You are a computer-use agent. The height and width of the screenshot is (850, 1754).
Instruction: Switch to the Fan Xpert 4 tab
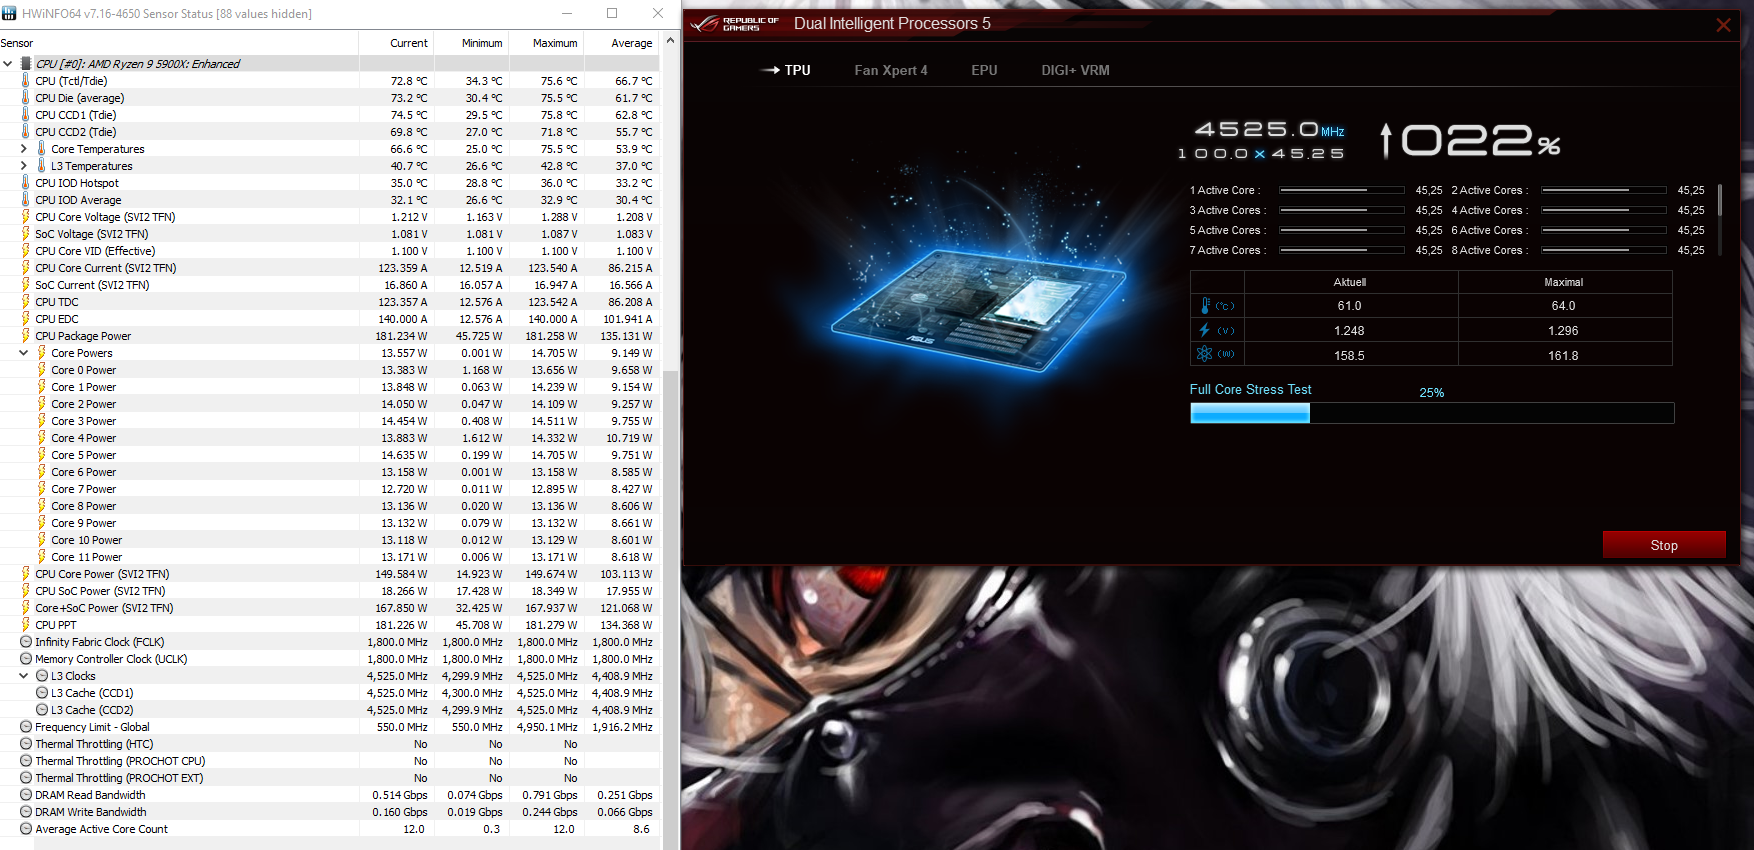pos(890,70)
